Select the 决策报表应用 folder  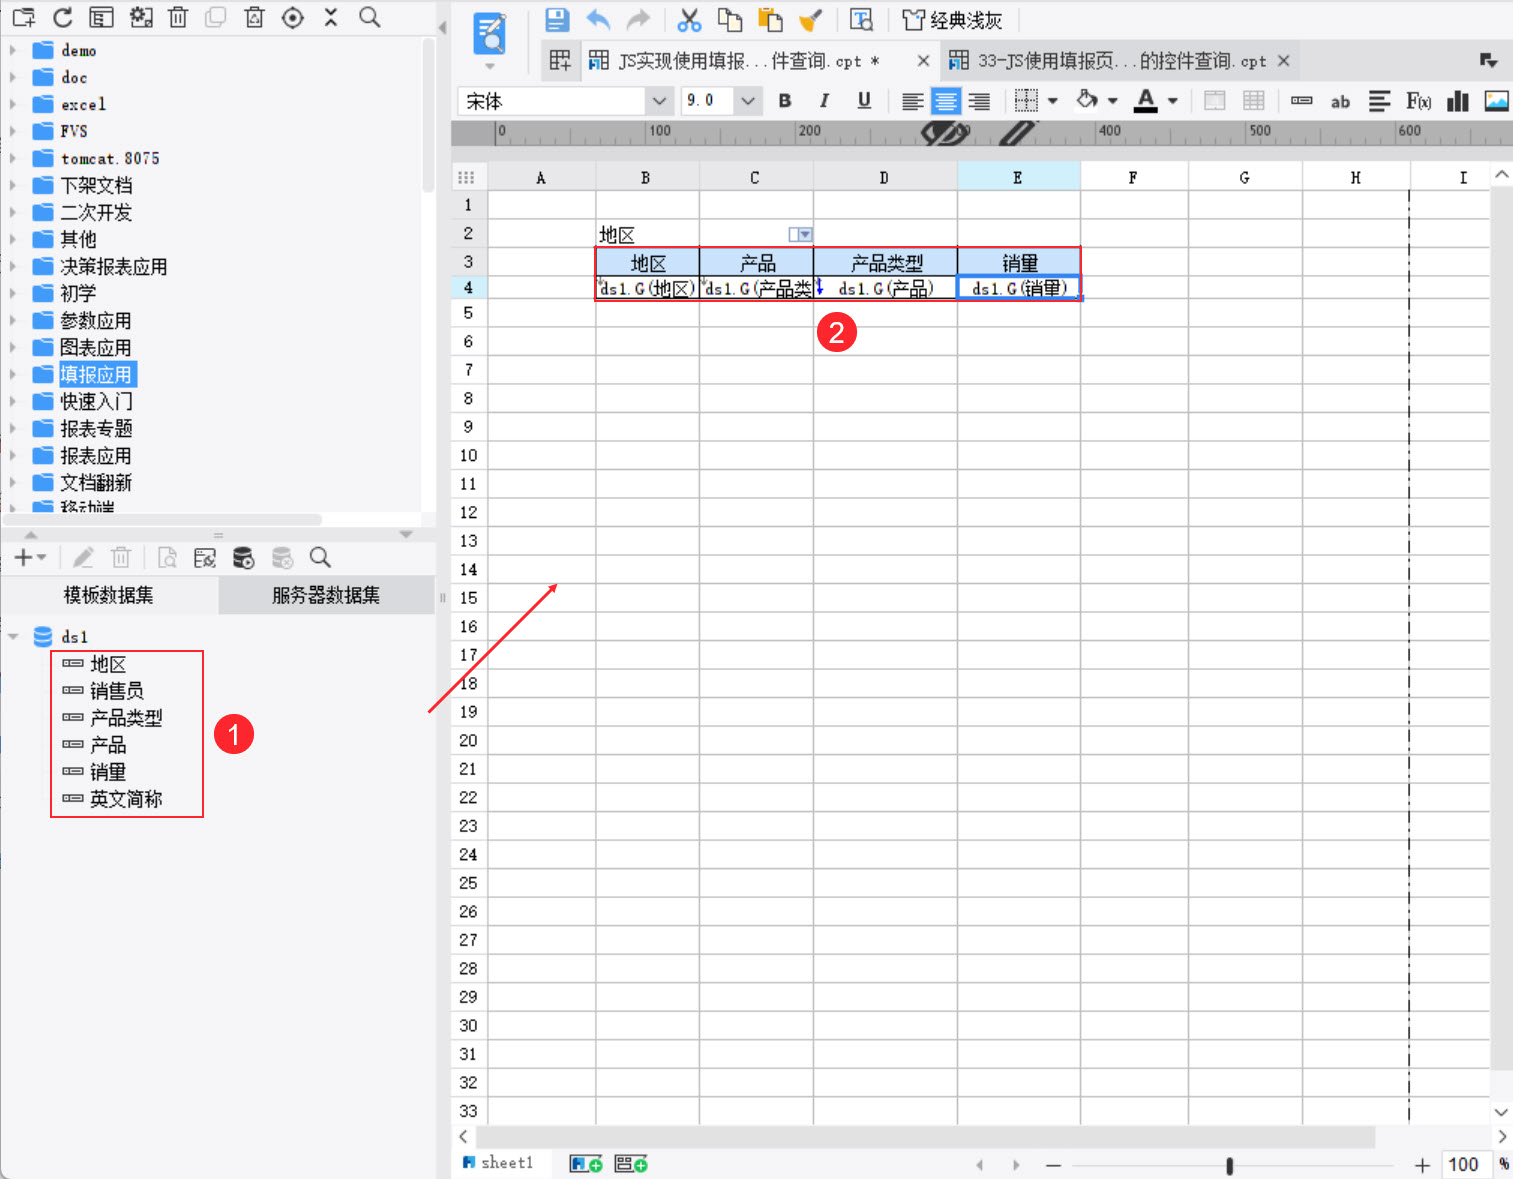pos(113,266)
